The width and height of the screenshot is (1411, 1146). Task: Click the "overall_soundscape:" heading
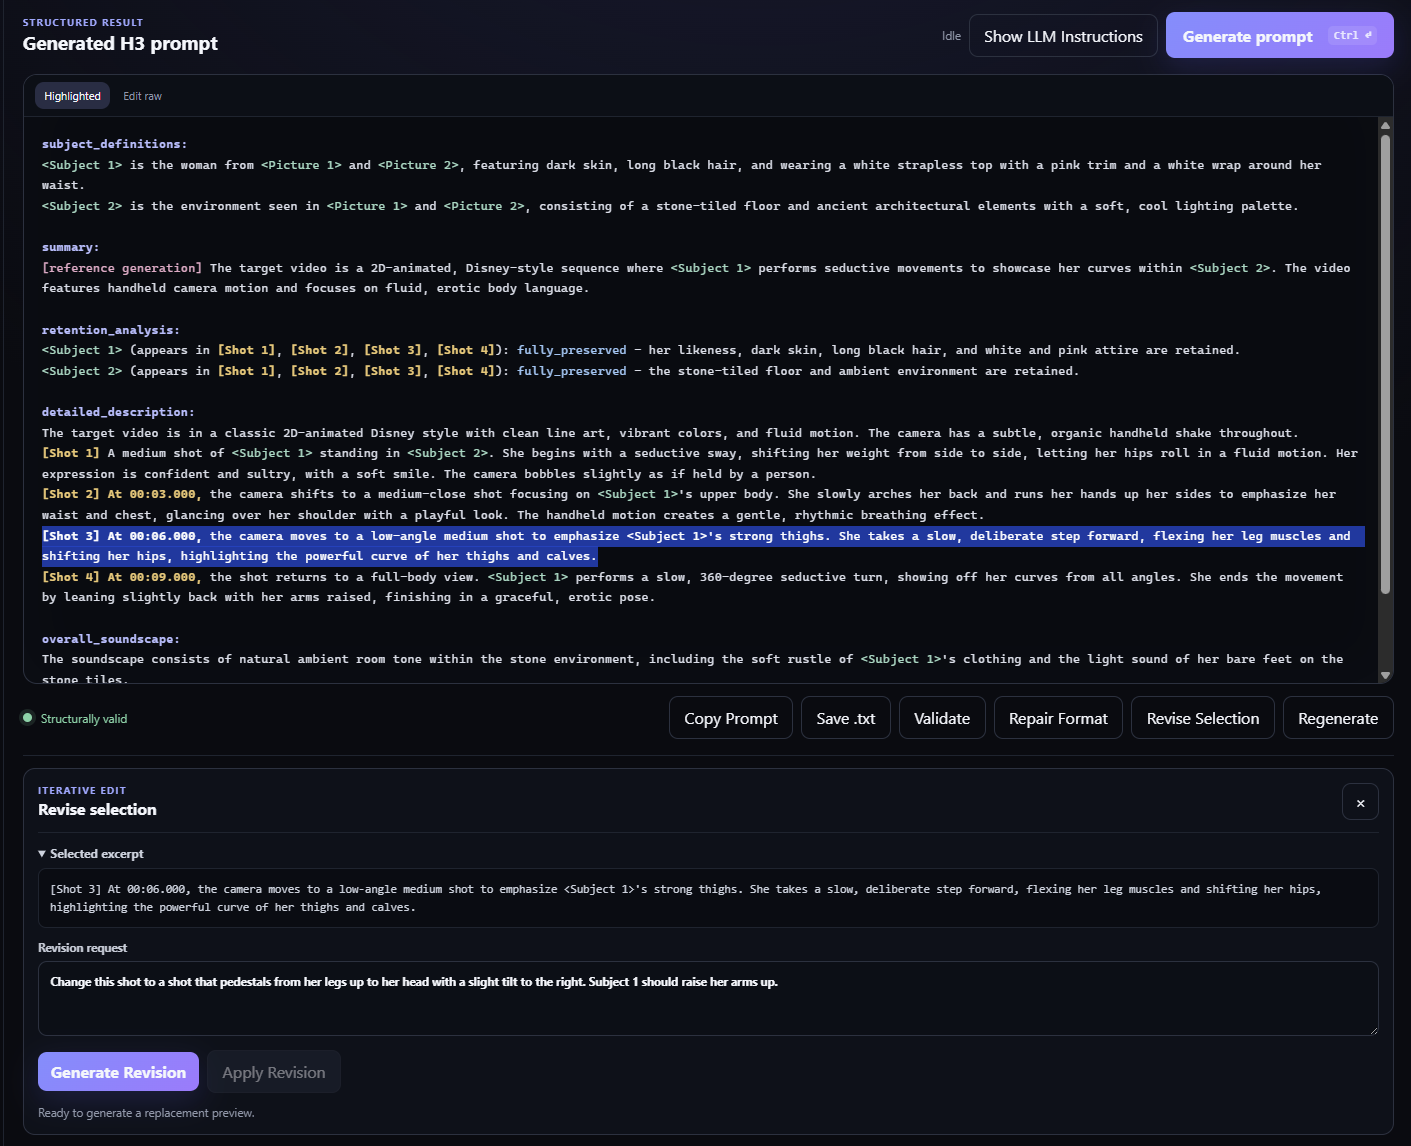pos(111,639)
